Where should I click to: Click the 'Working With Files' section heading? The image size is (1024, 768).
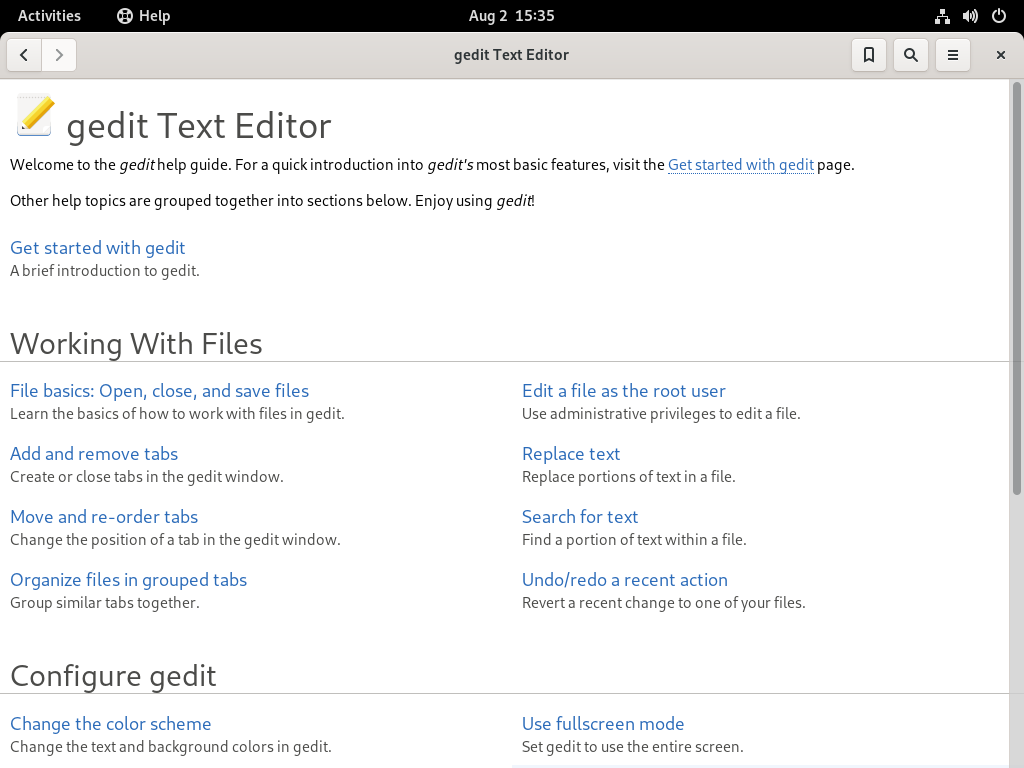coord(136,344)
